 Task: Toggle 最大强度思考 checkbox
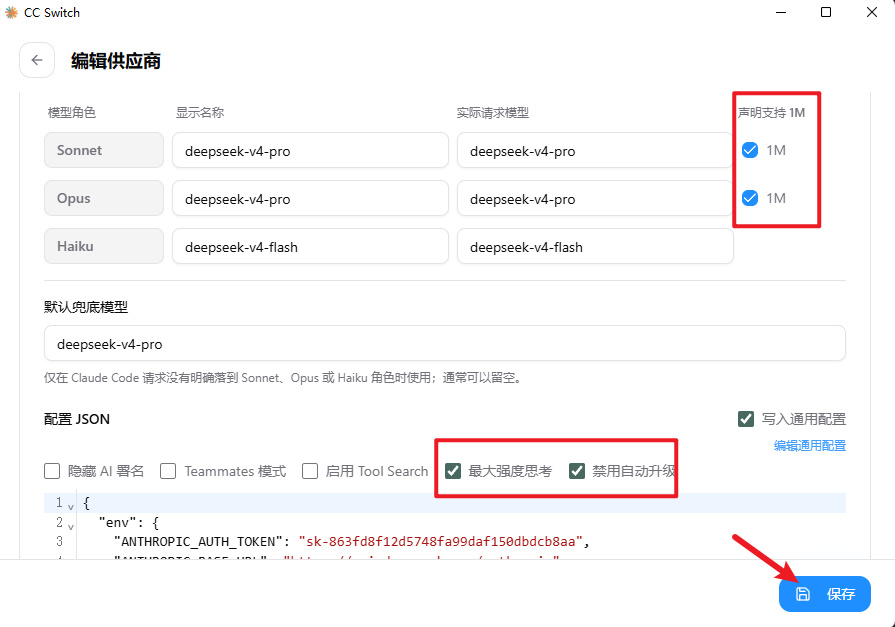point(453,471)
